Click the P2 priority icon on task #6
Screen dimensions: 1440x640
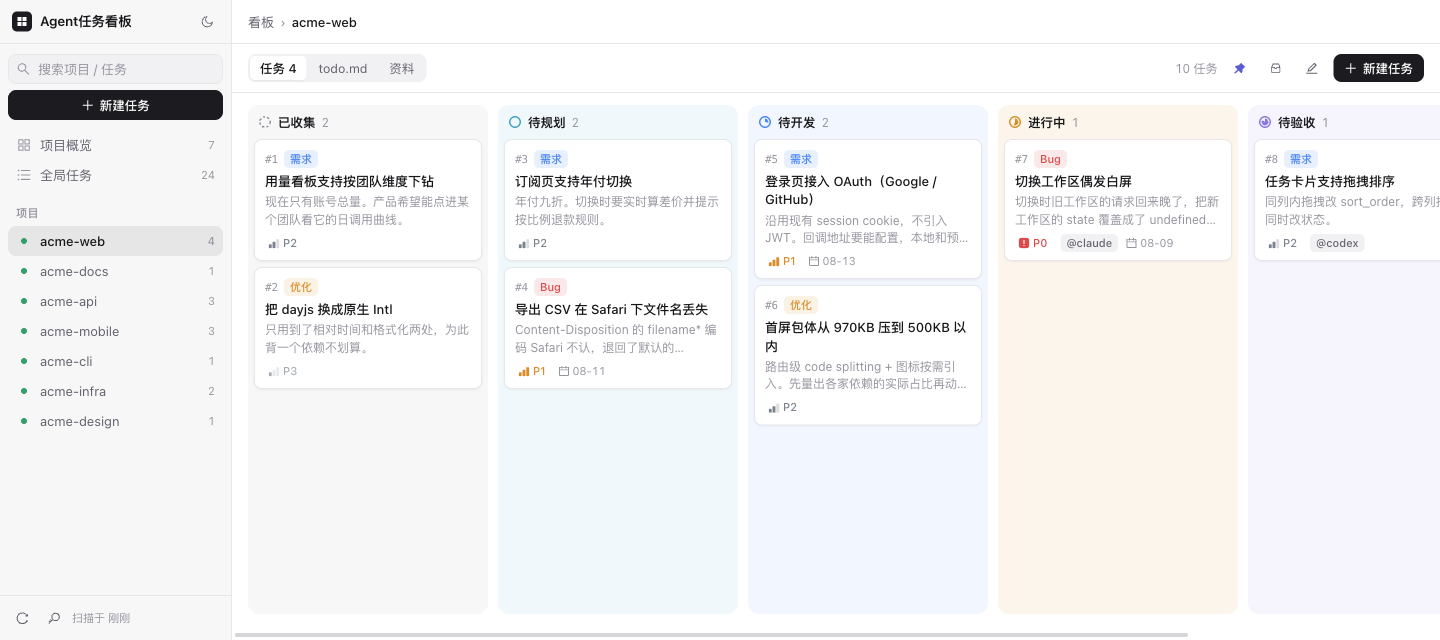(x=773, y=407)
